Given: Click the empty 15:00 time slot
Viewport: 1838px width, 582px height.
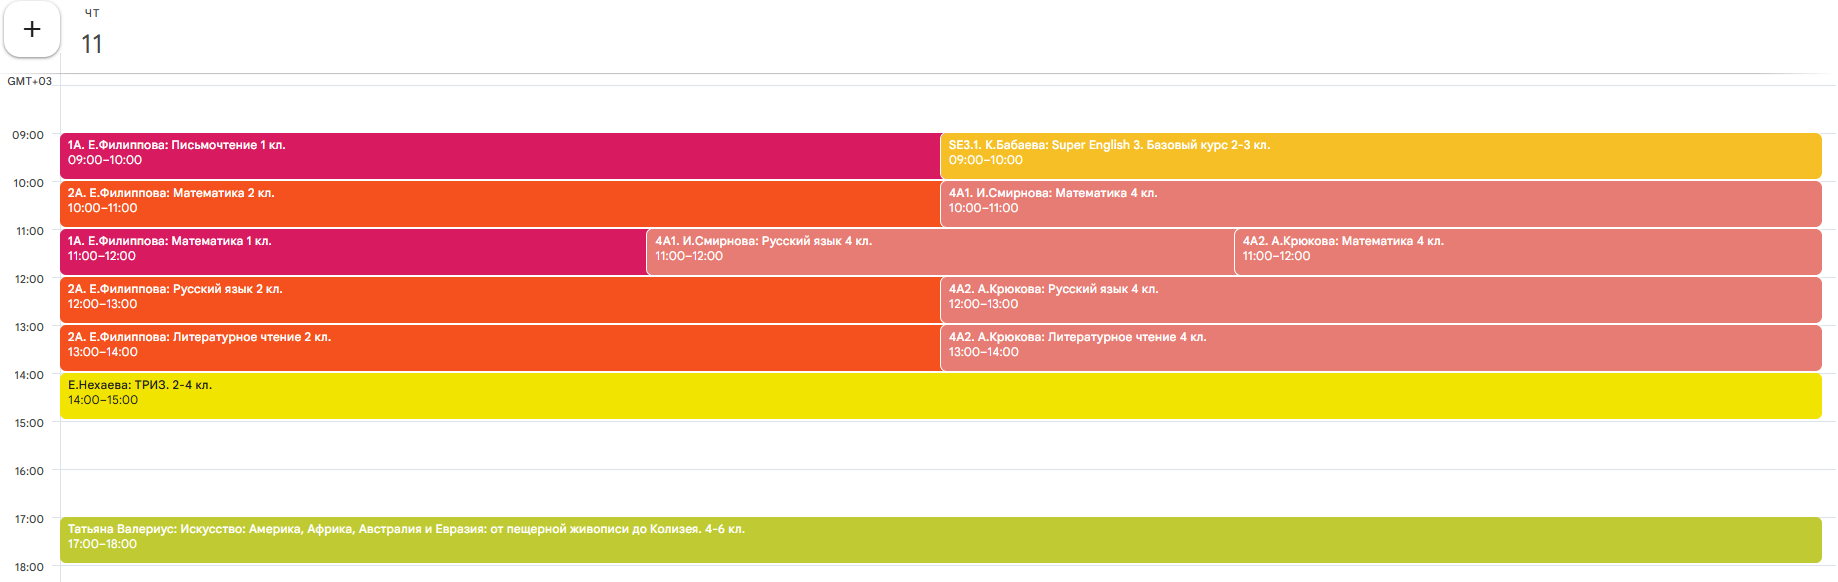Looking at the screenshot, I should (940, 445).
